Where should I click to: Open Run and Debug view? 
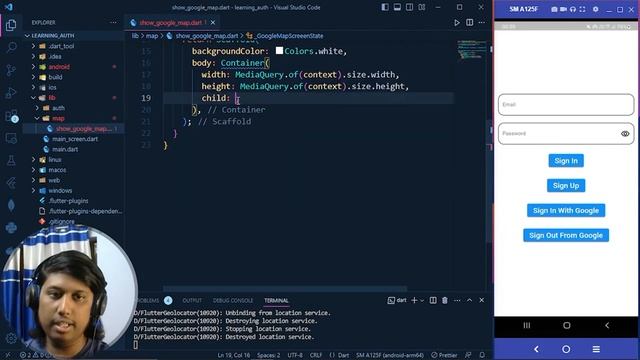(x=11, y=93)
